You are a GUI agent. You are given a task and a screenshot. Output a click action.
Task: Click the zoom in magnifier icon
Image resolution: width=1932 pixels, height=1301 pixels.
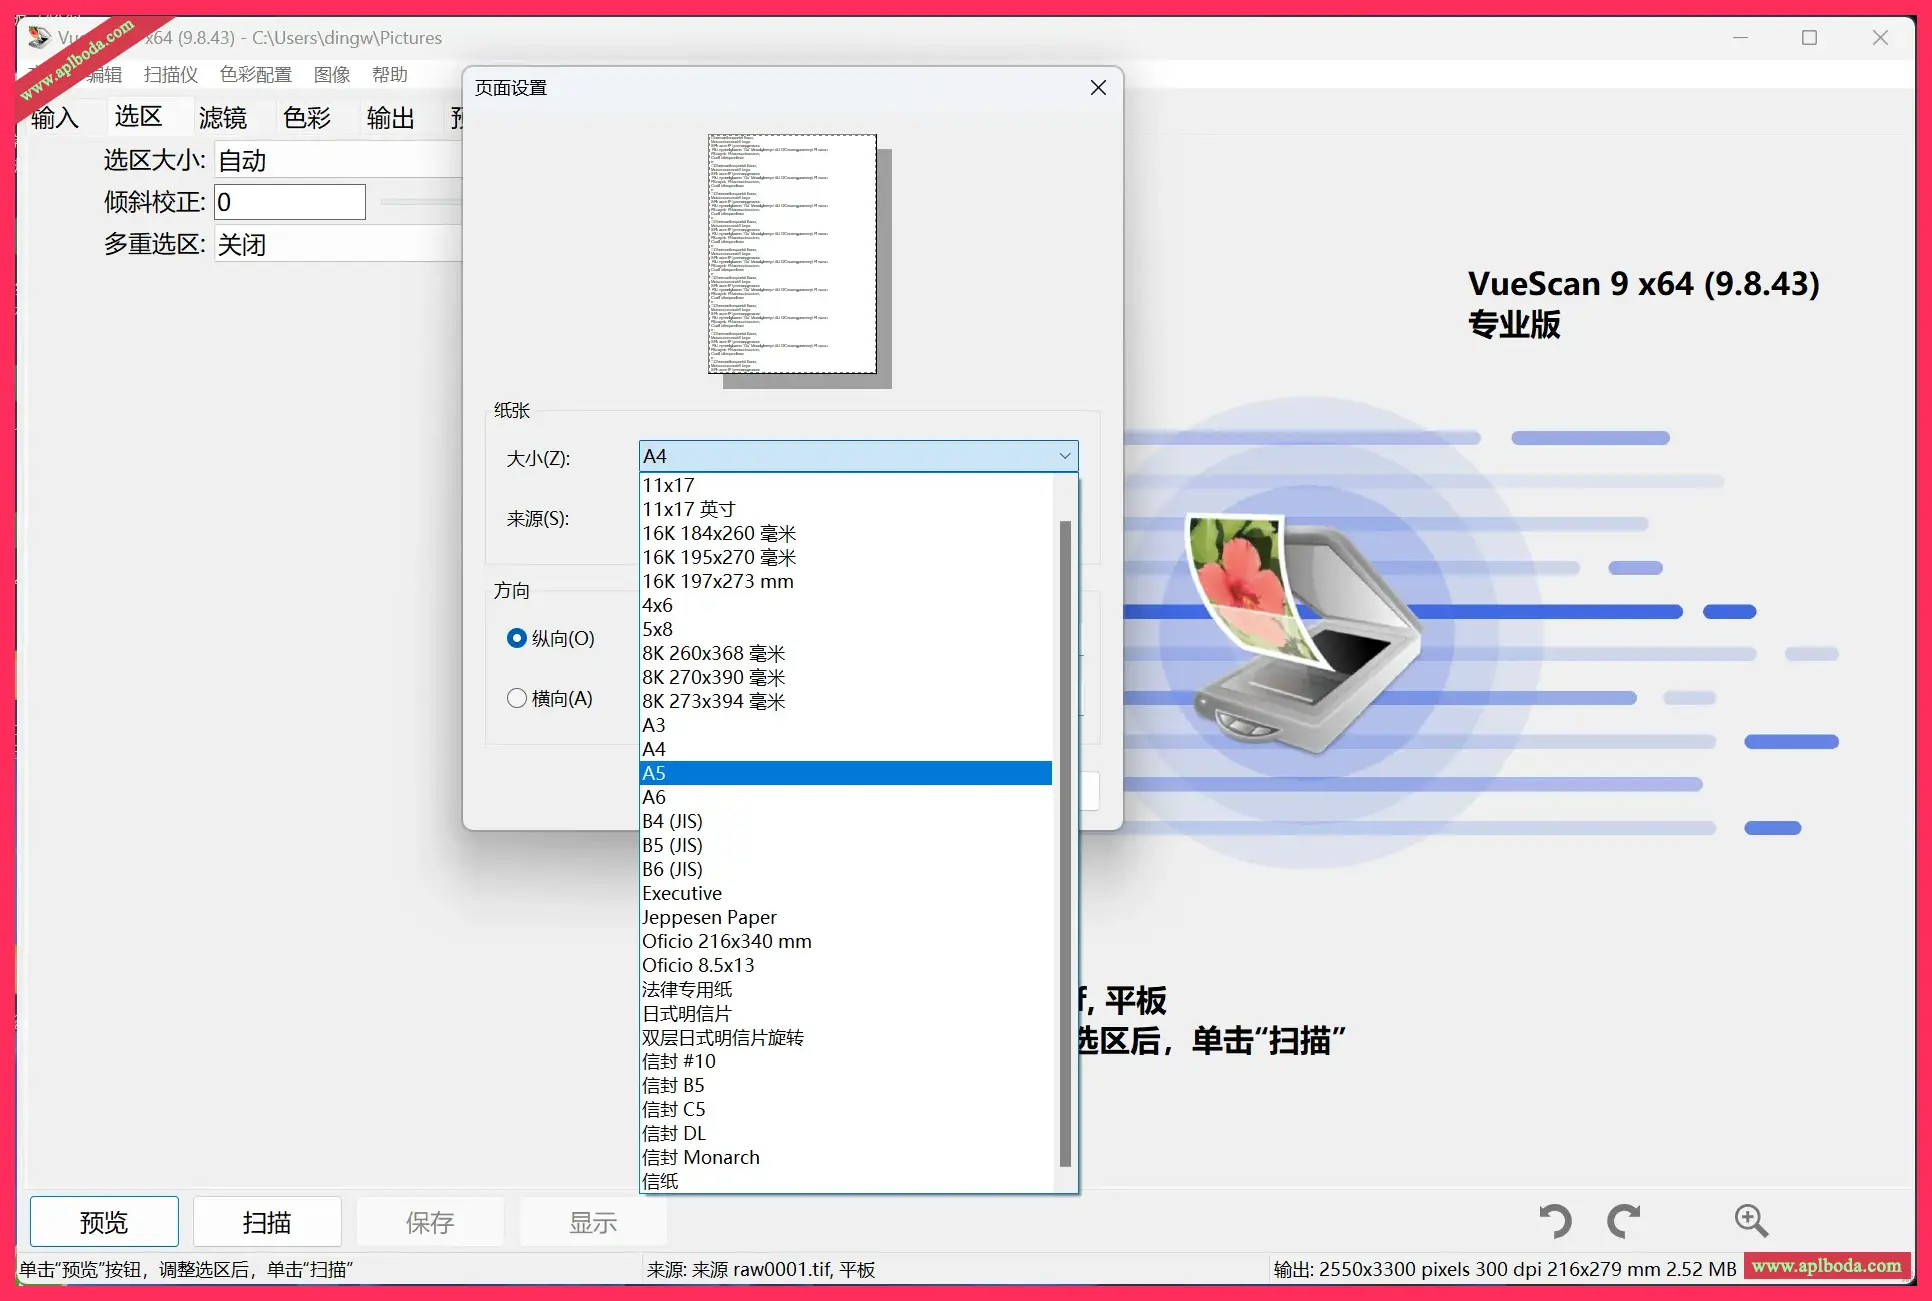click(x=1750, y=1220)
